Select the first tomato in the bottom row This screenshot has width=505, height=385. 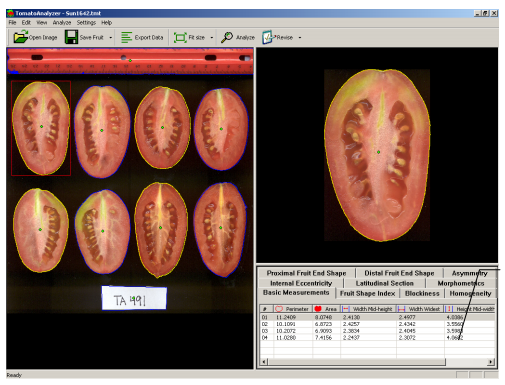coord(40,230)
